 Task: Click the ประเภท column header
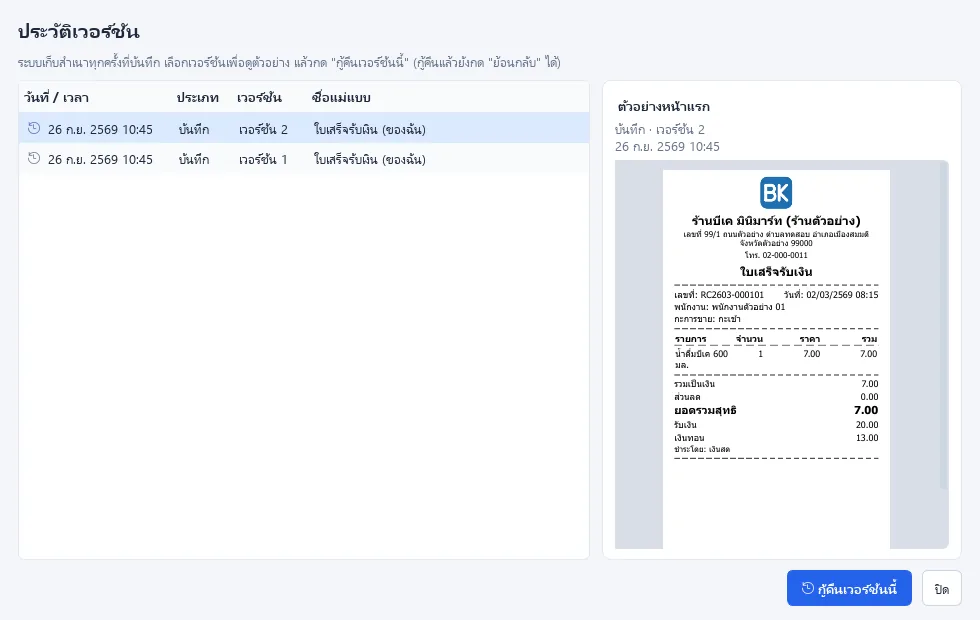pos(198,98)
